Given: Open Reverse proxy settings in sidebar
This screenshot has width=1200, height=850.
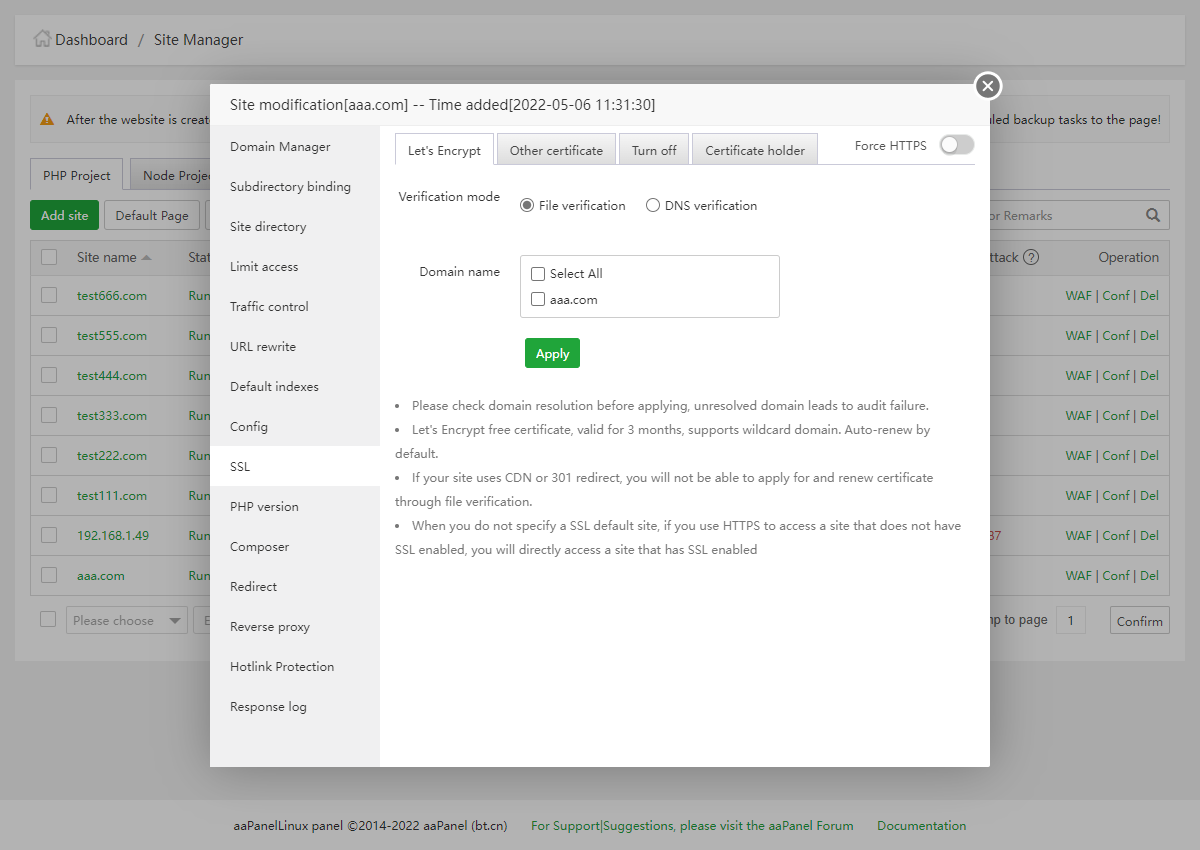Looking at the screenshot, I should pyautogui.click(x=270, y=627).
